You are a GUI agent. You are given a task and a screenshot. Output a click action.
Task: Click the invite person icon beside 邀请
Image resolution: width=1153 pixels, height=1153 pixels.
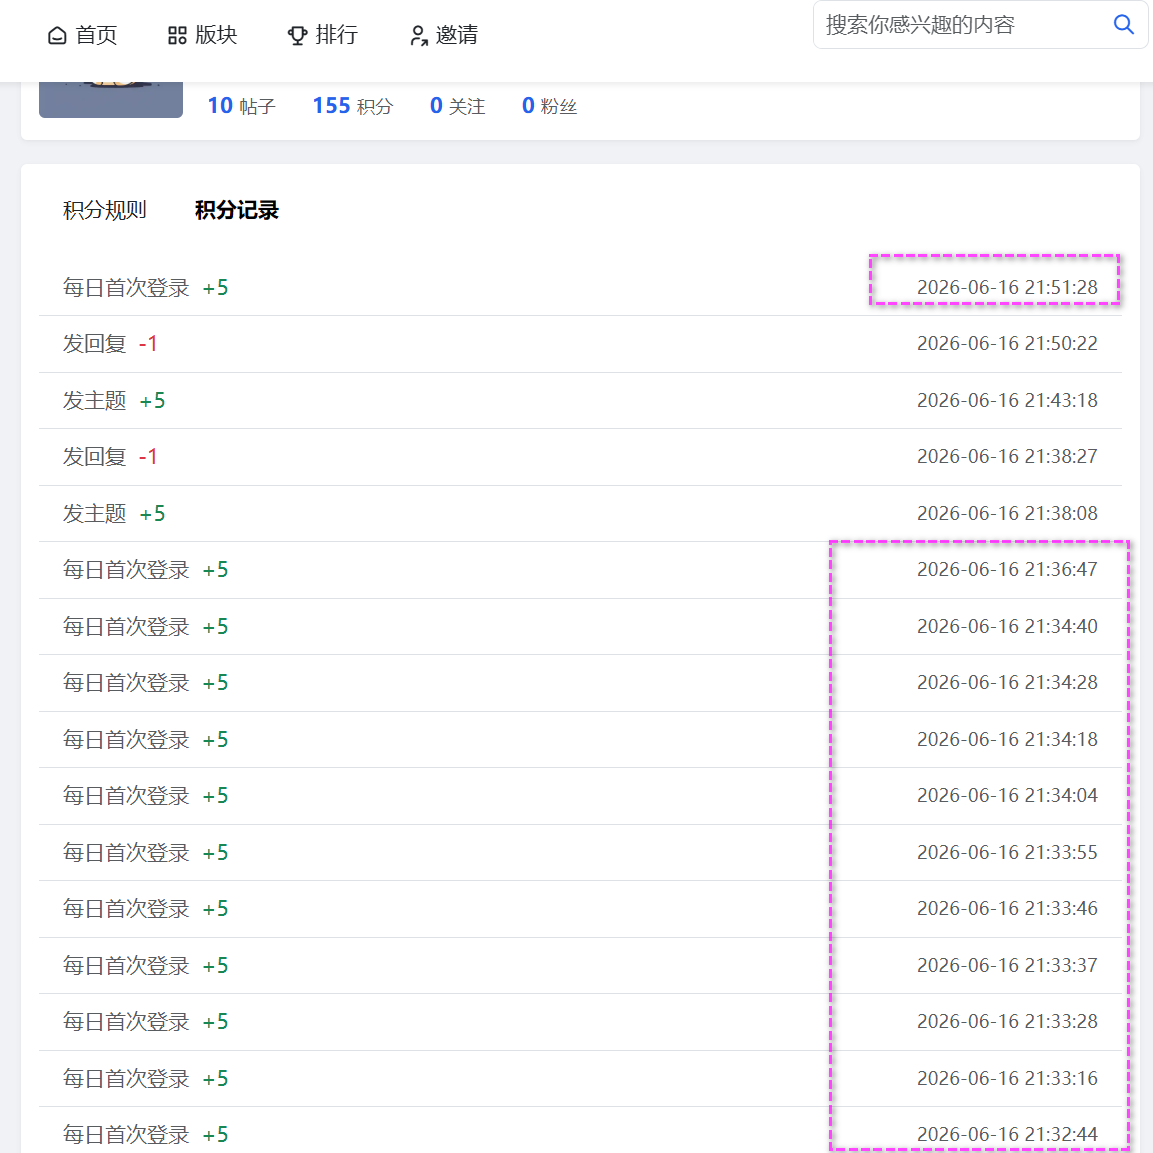click(x=418, y=35)
